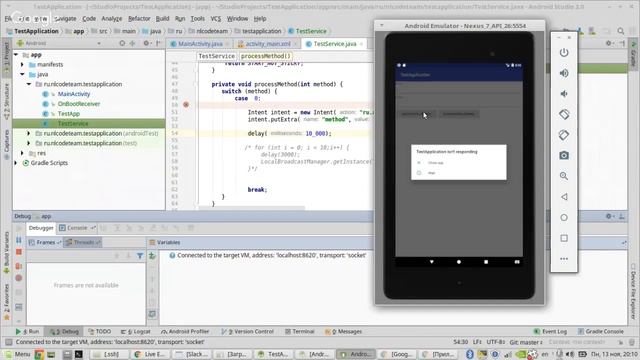This screenshot has width=640, height=360.
Task: Open Event Log button
Action: [550, 332]
